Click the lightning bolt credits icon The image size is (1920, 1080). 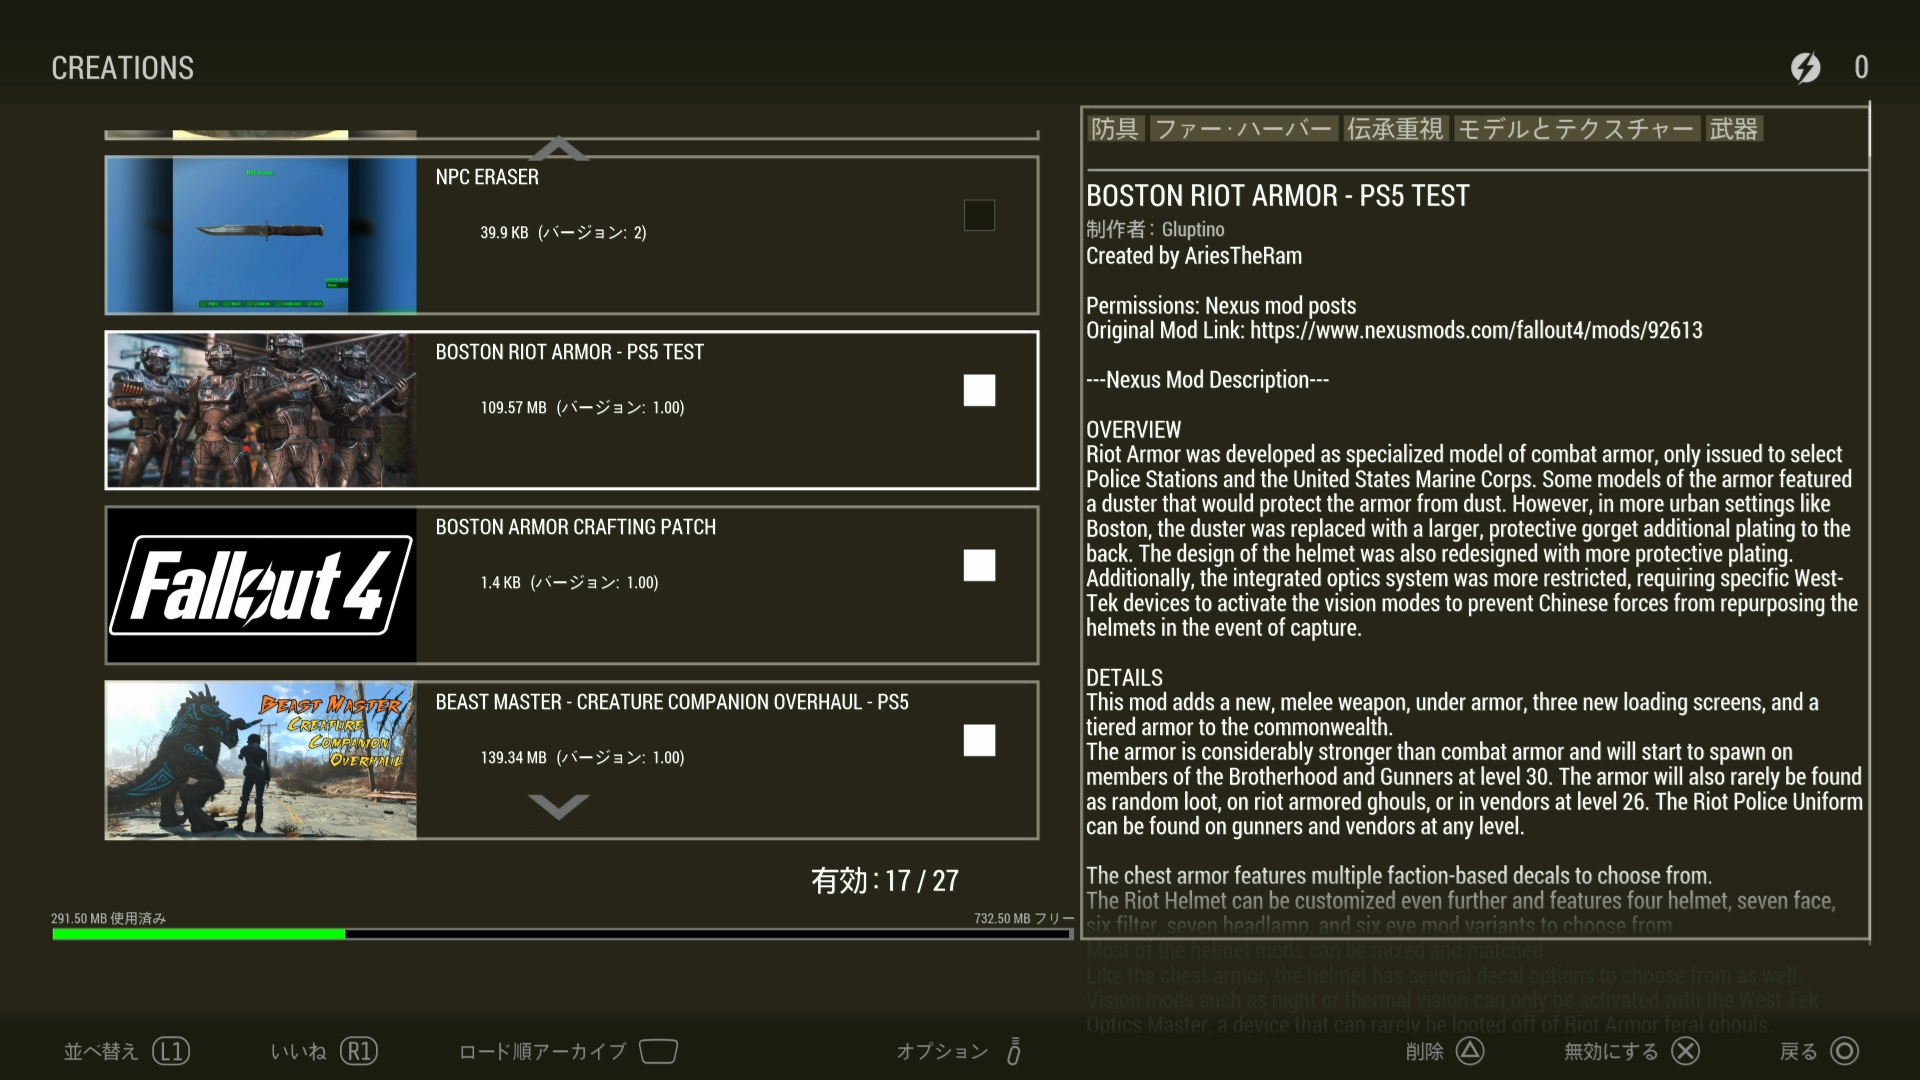pyautogui.click(x=1805, y=68)
